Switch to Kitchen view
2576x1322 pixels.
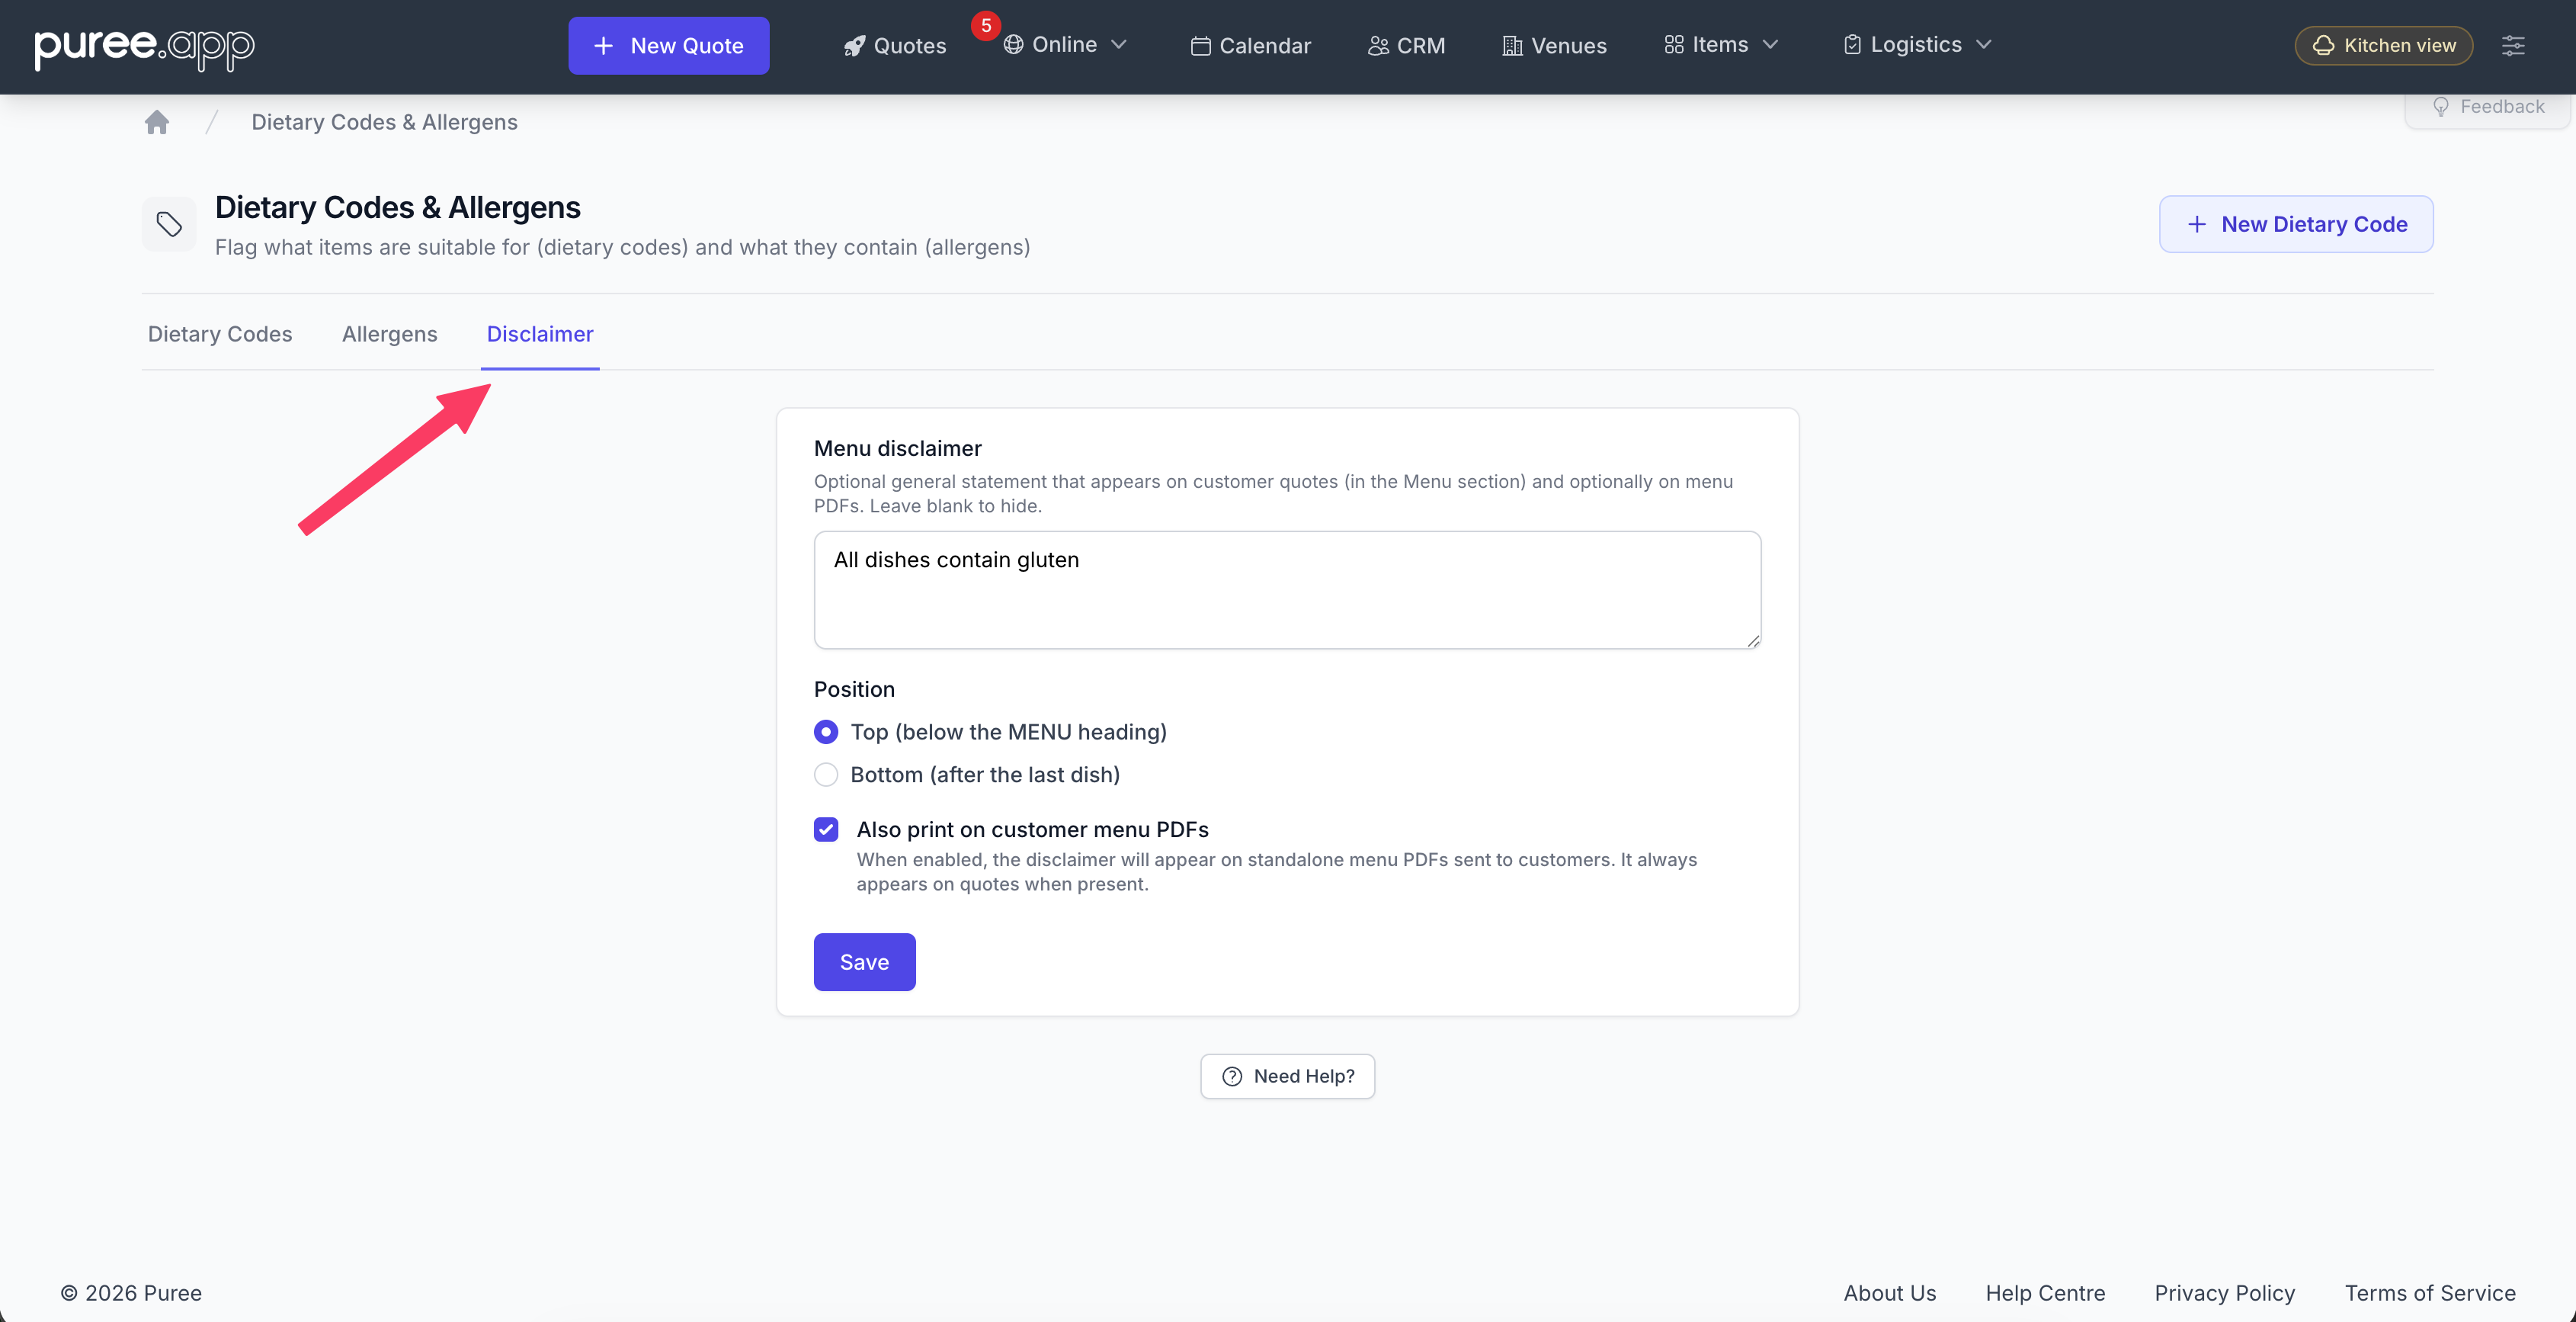coord(2384,46)
